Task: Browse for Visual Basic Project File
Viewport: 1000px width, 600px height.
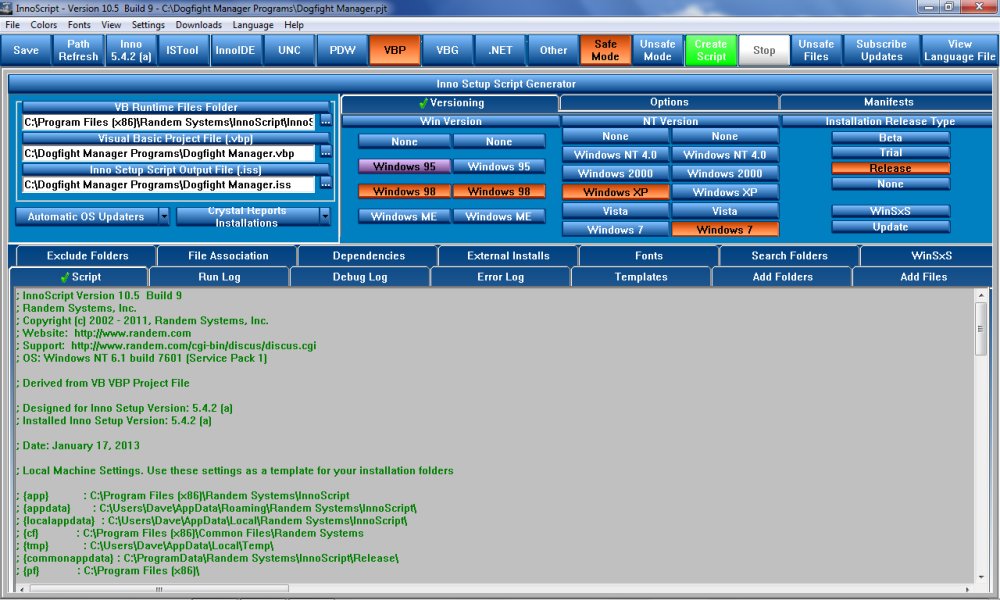Action: coord(326,152)
